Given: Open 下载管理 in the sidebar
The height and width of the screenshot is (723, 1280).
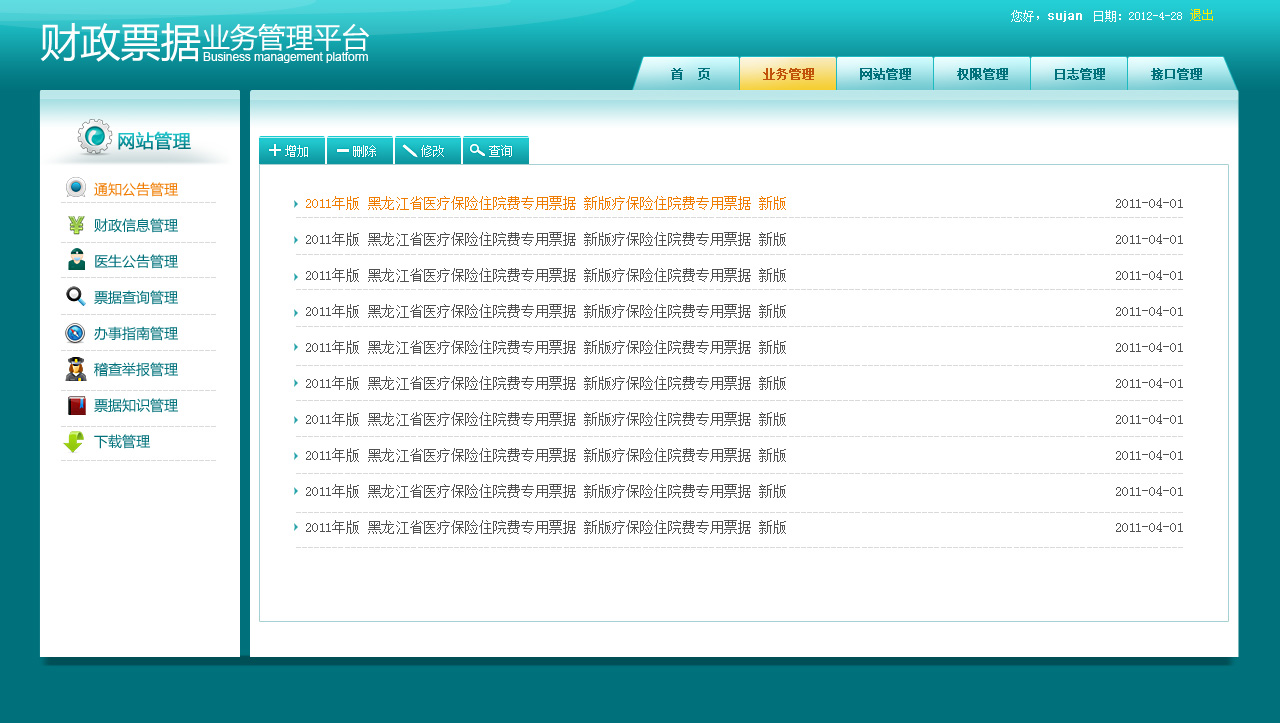Looking at the screenshot, I should tap(122, 441).
